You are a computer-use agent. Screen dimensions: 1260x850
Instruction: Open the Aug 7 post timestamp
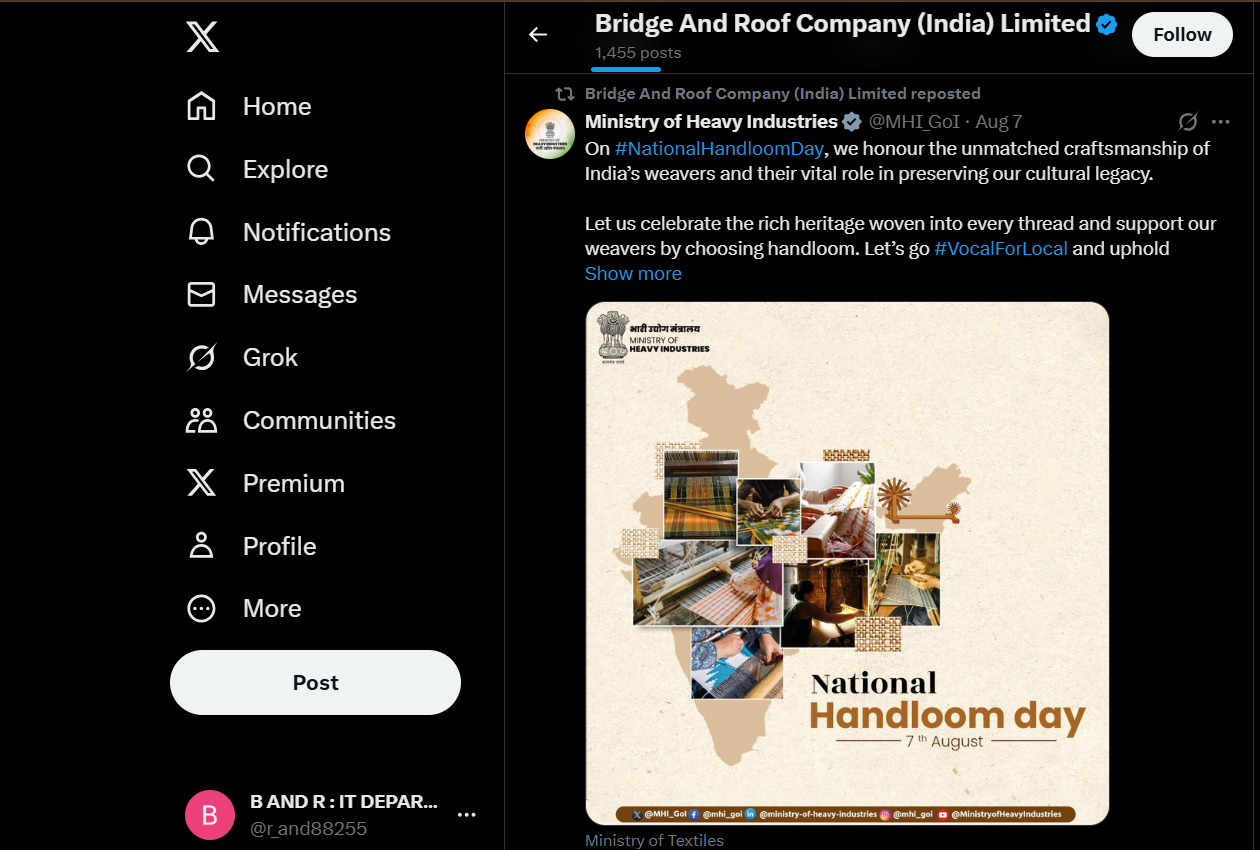(999, 122)
